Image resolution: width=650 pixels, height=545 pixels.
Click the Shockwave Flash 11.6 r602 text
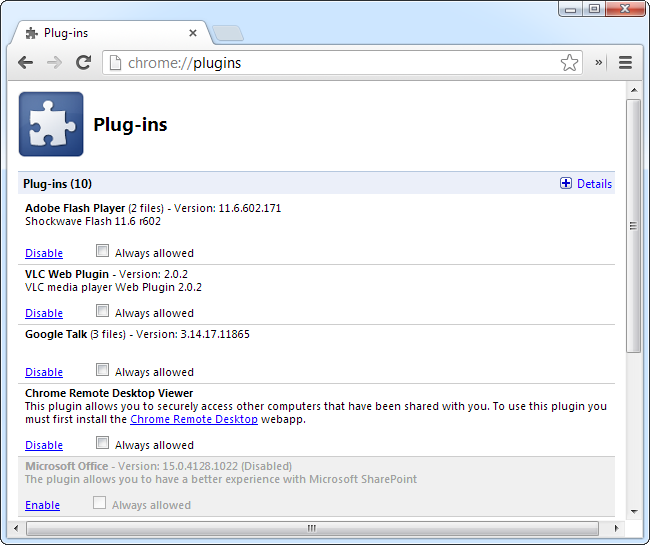click(x=93, y=221)
